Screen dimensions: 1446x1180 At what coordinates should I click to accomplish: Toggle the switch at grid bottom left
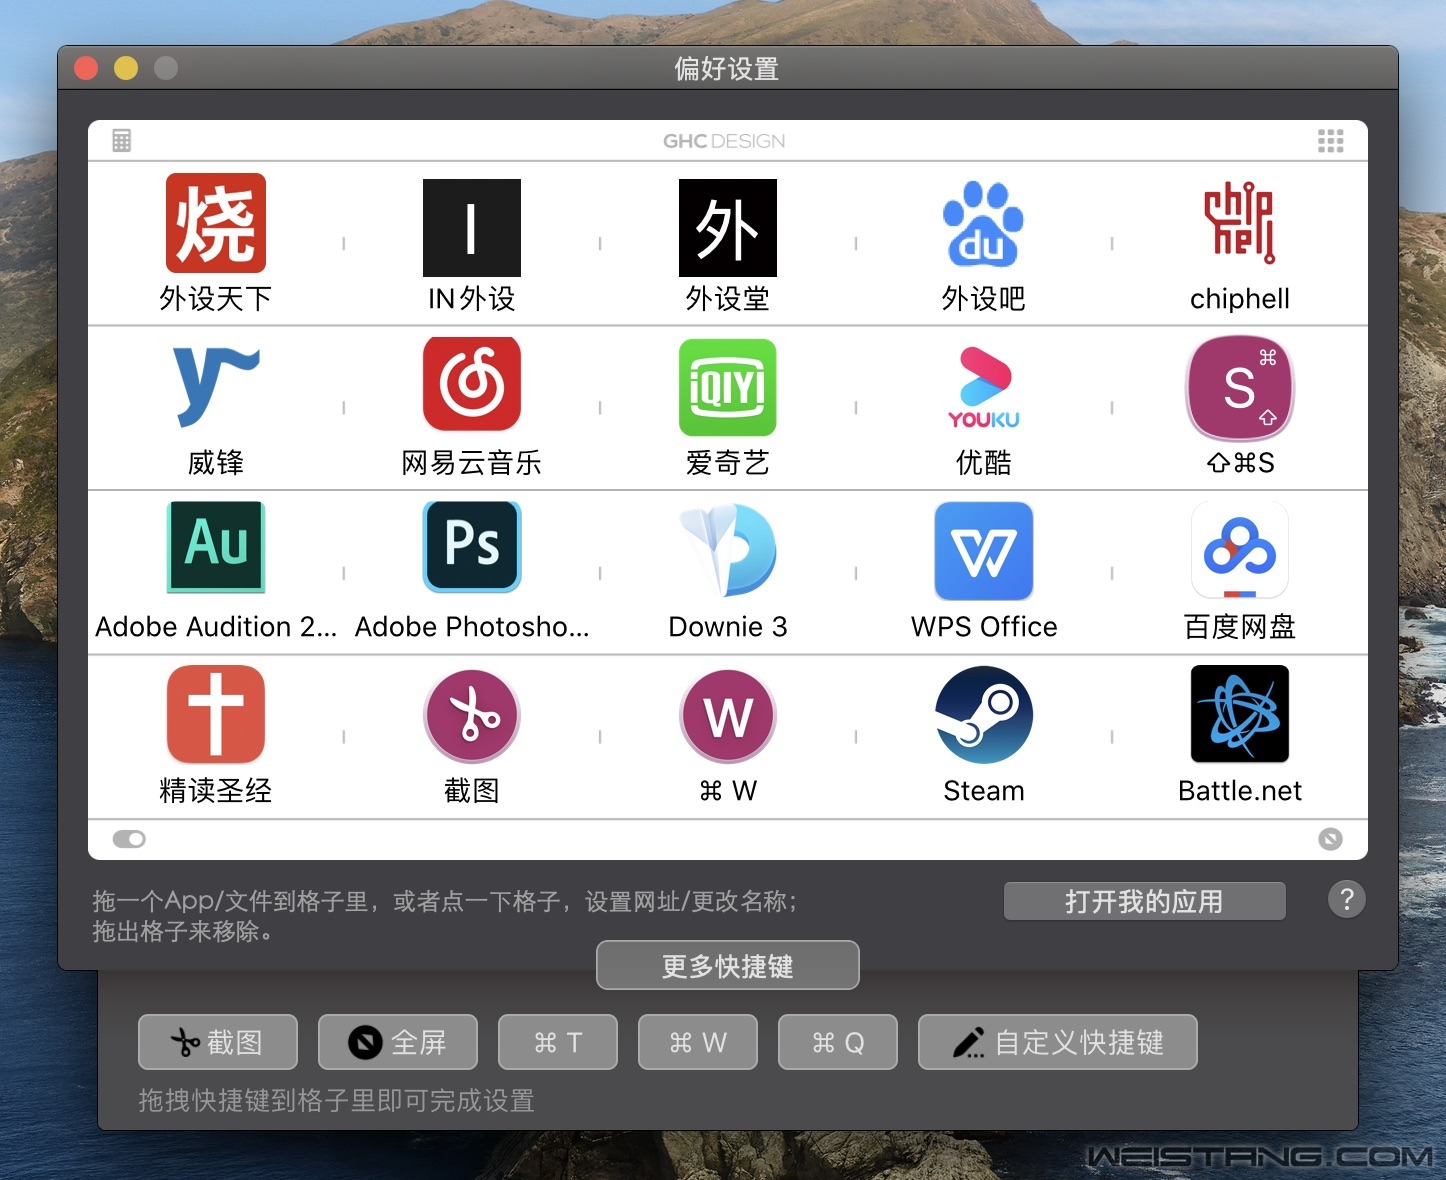(129, 839)
